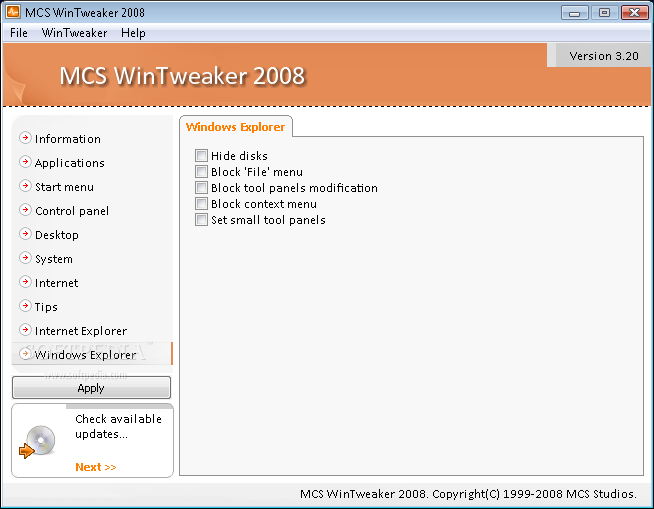Screen dimensions: 654x509
Task: Select the Windows Explorer tab header
Action: pyautogui.click(x=236, y=126)
